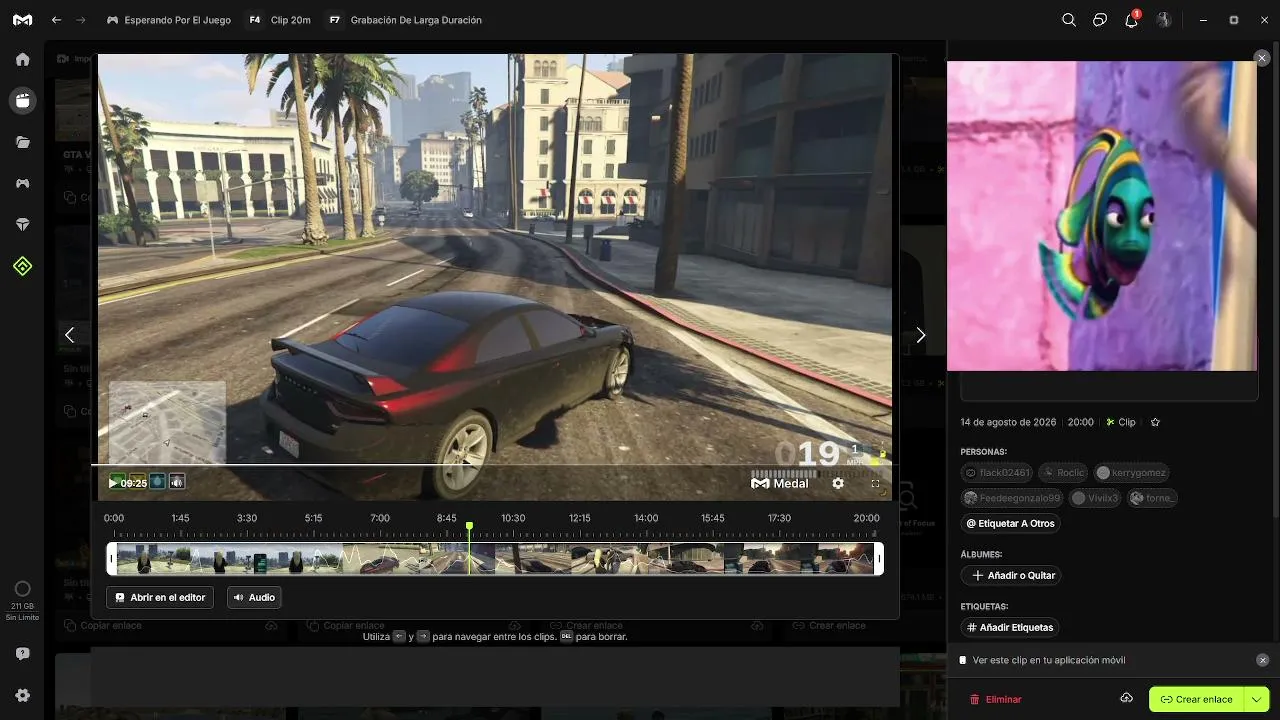This screenshot has height=720, width=1280.
Task: Delete the clip with Eliminar
Action: (996, 699)
